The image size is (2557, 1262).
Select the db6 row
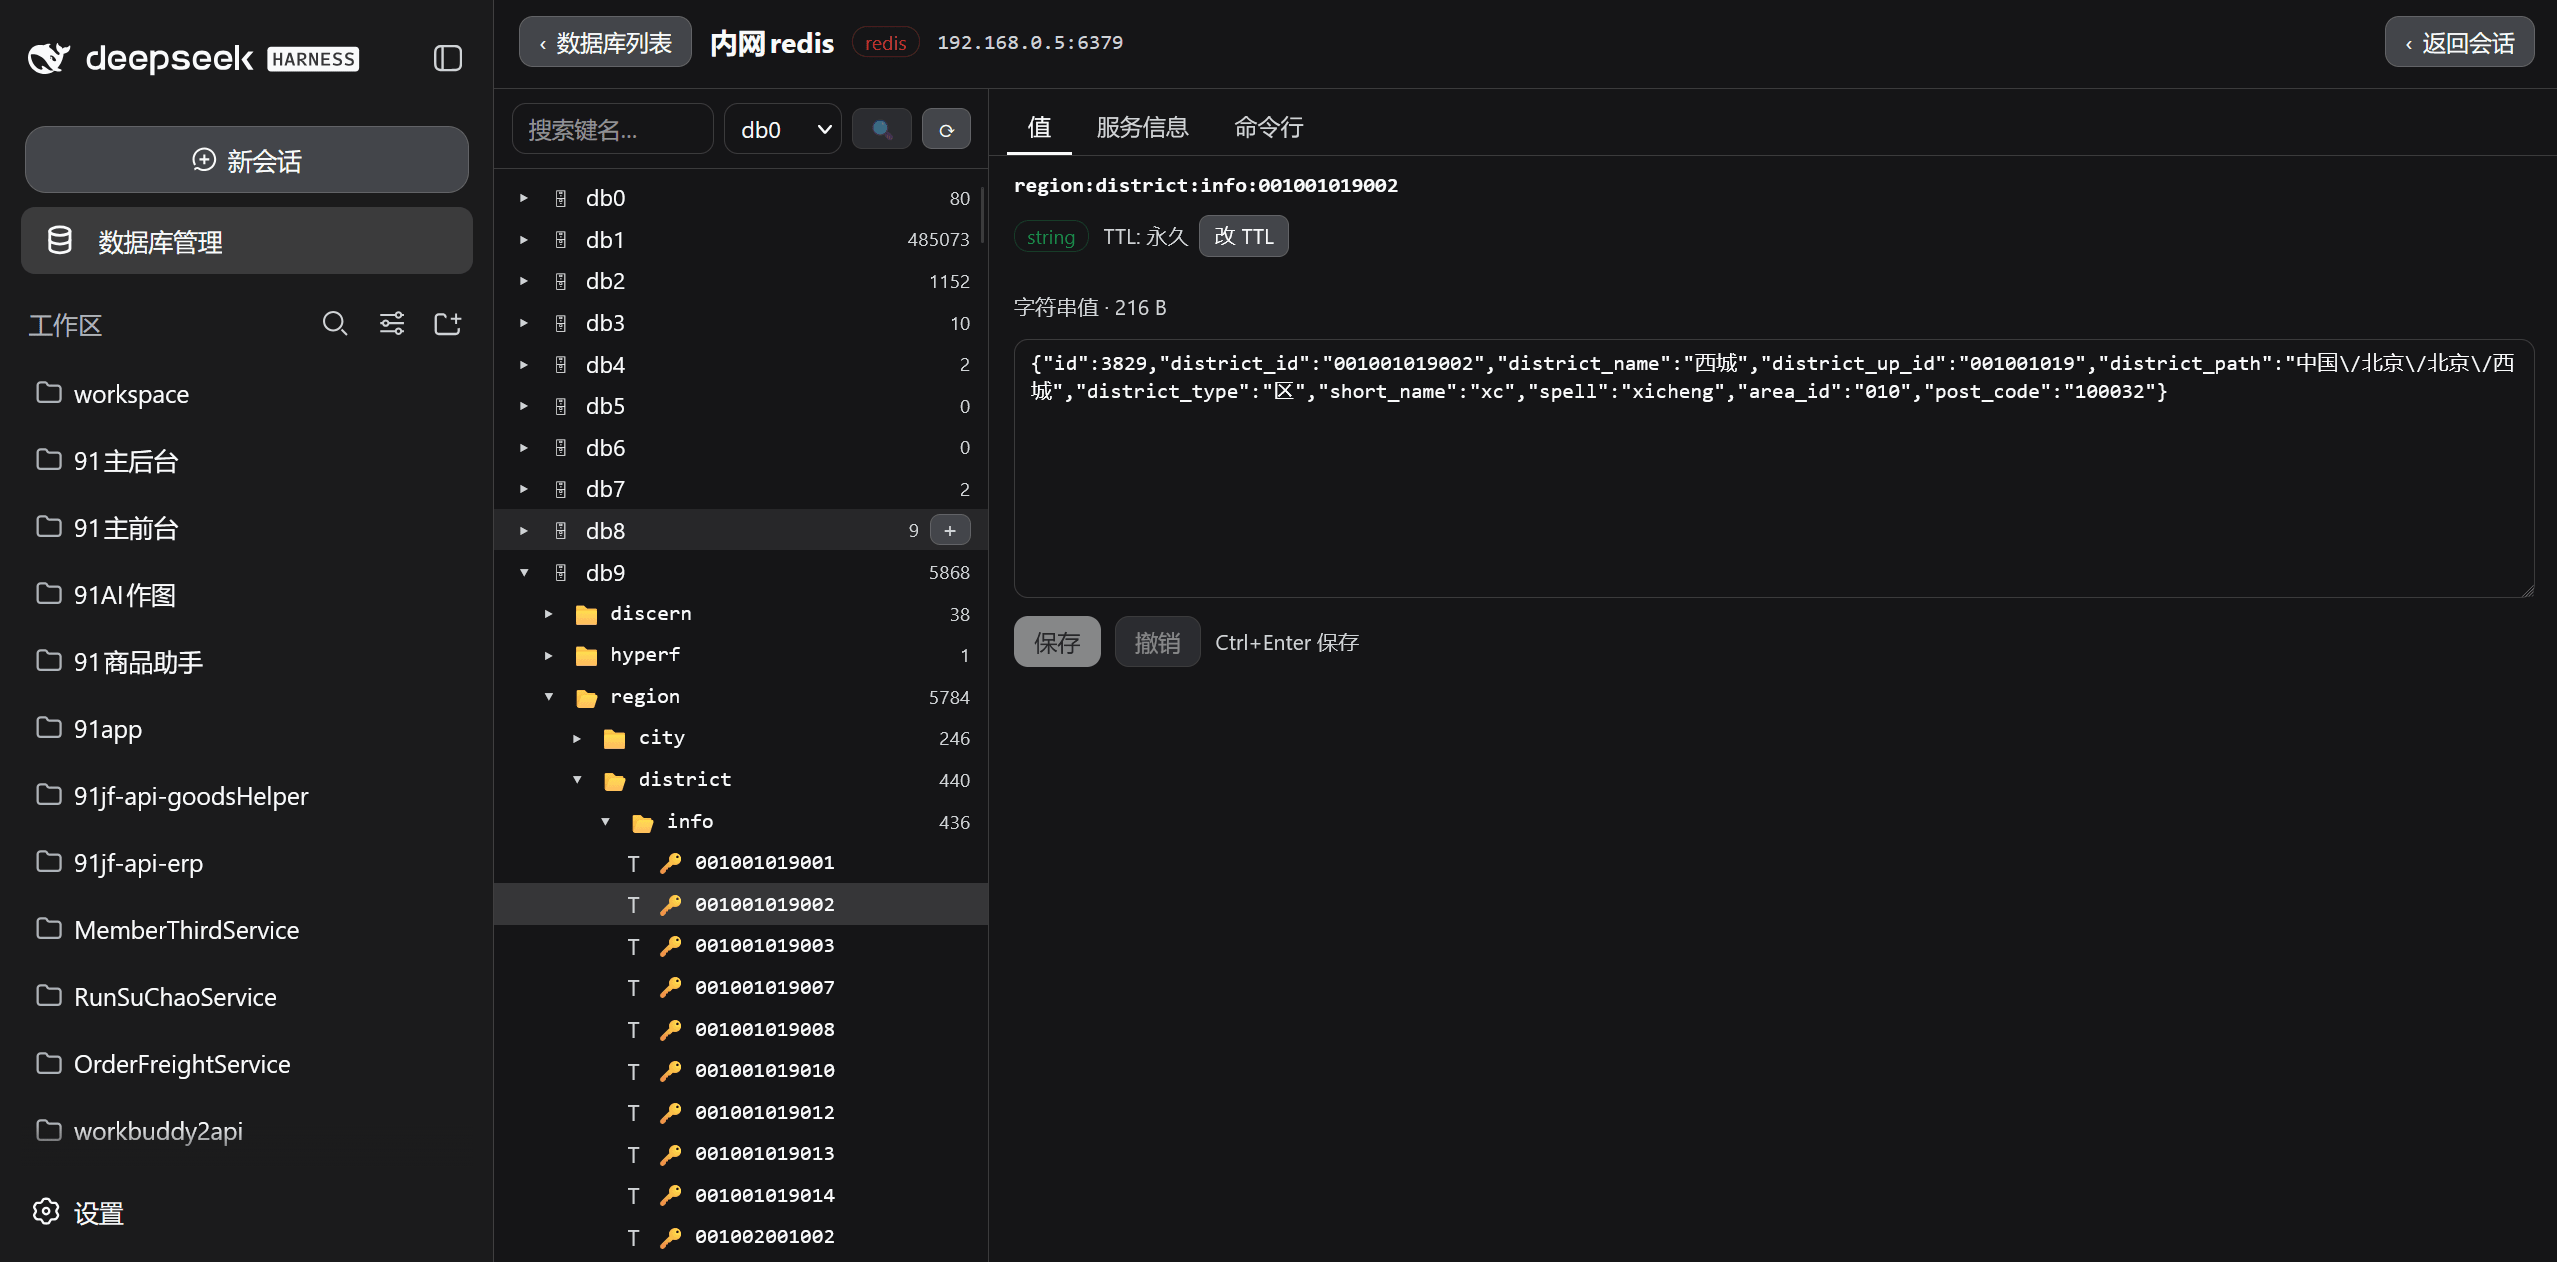(x=741, y=448)
